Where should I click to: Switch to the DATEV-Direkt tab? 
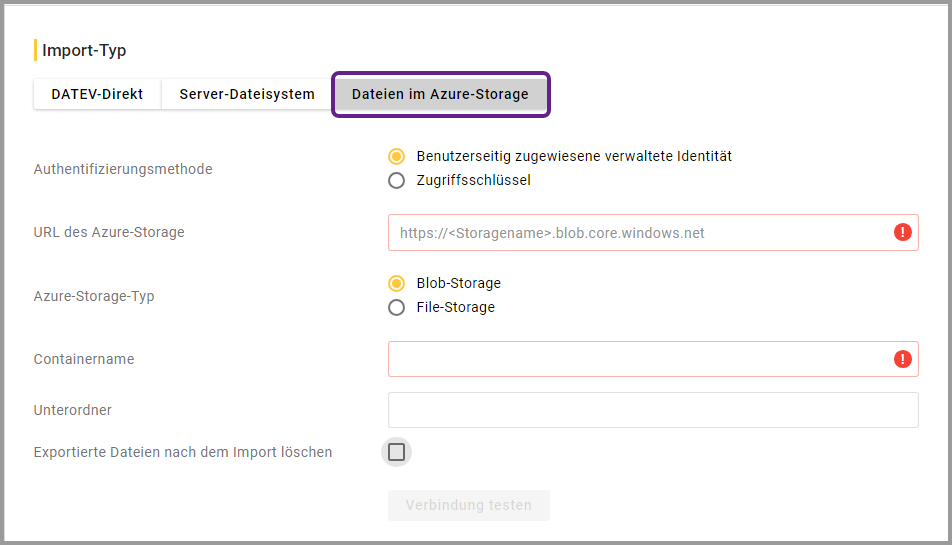(97, 95)
